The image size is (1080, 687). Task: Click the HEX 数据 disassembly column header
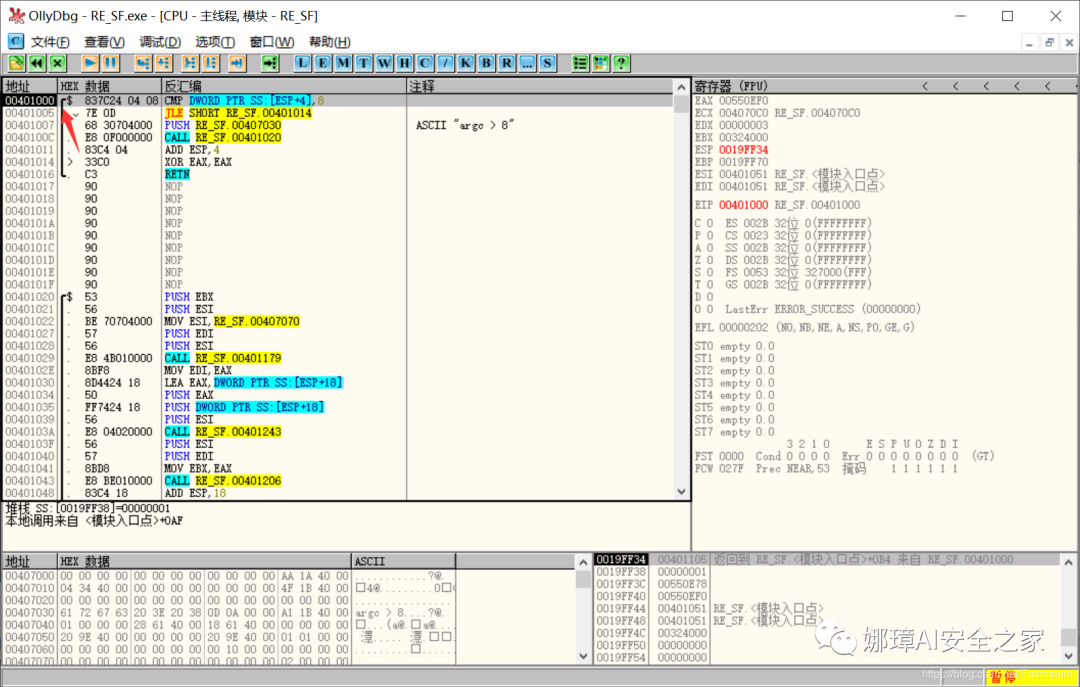pyautogui.click(x=109, y=86)
